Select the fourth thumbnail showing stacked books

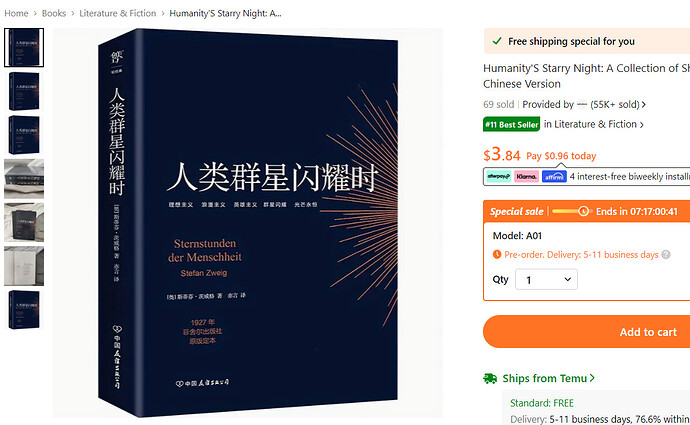click(x=24, y=179)
